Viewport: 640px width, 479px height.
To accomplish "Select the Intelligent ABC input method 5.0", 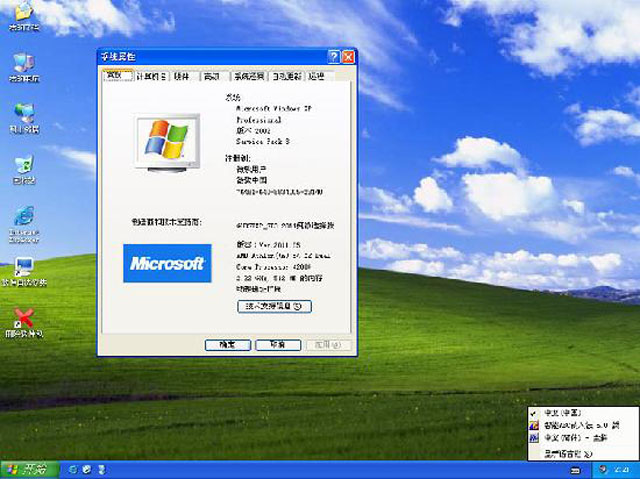I will tap(582, 426).
